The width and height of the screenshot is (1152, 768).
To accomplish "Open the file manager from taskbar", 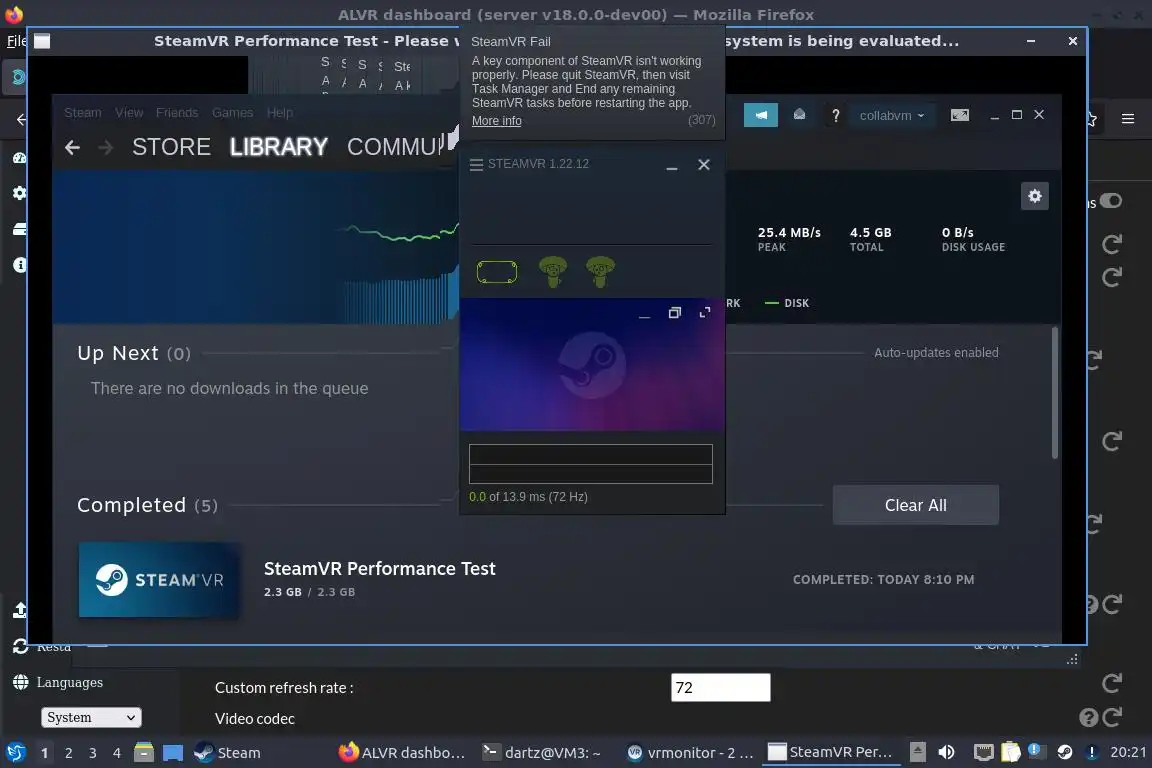I will [144, 752].
